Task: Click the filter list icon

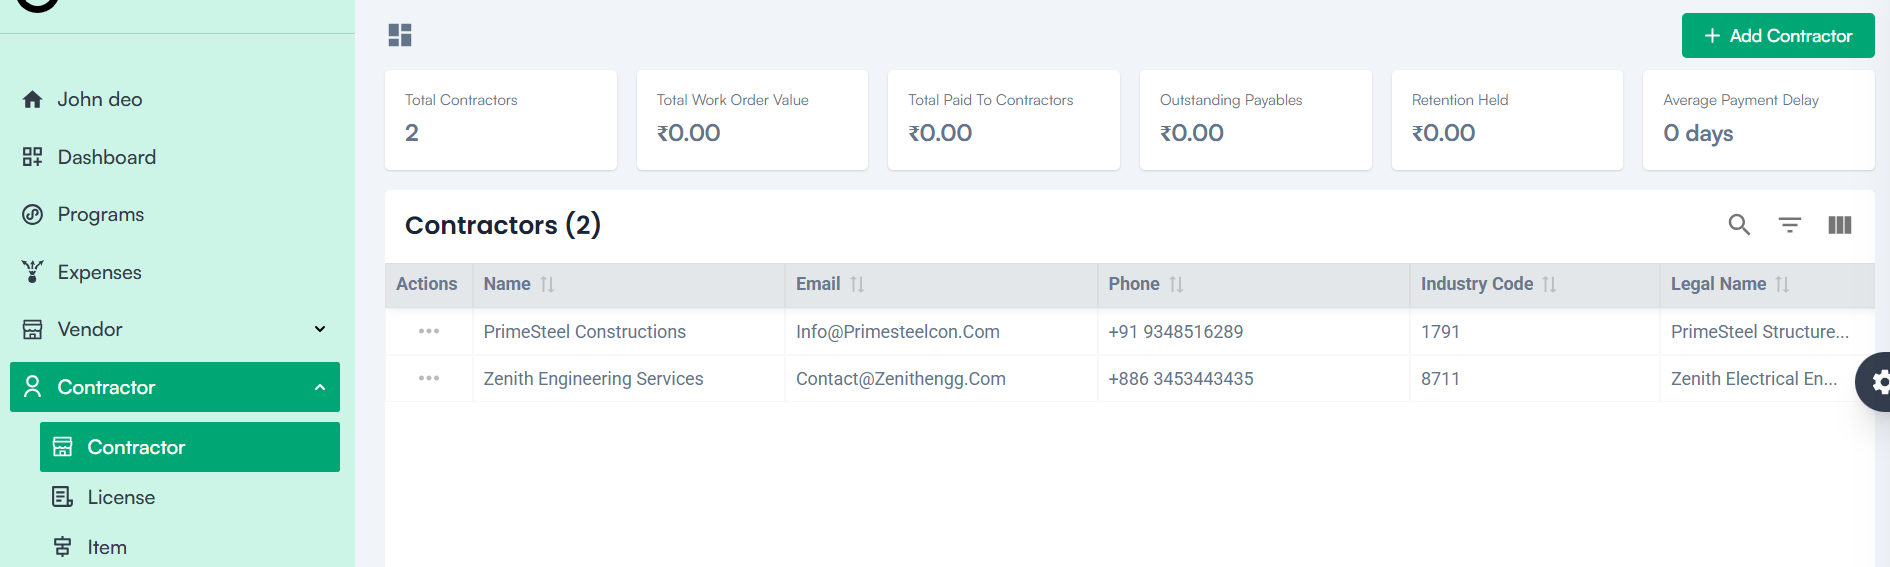Action: tap(1789, 225)
